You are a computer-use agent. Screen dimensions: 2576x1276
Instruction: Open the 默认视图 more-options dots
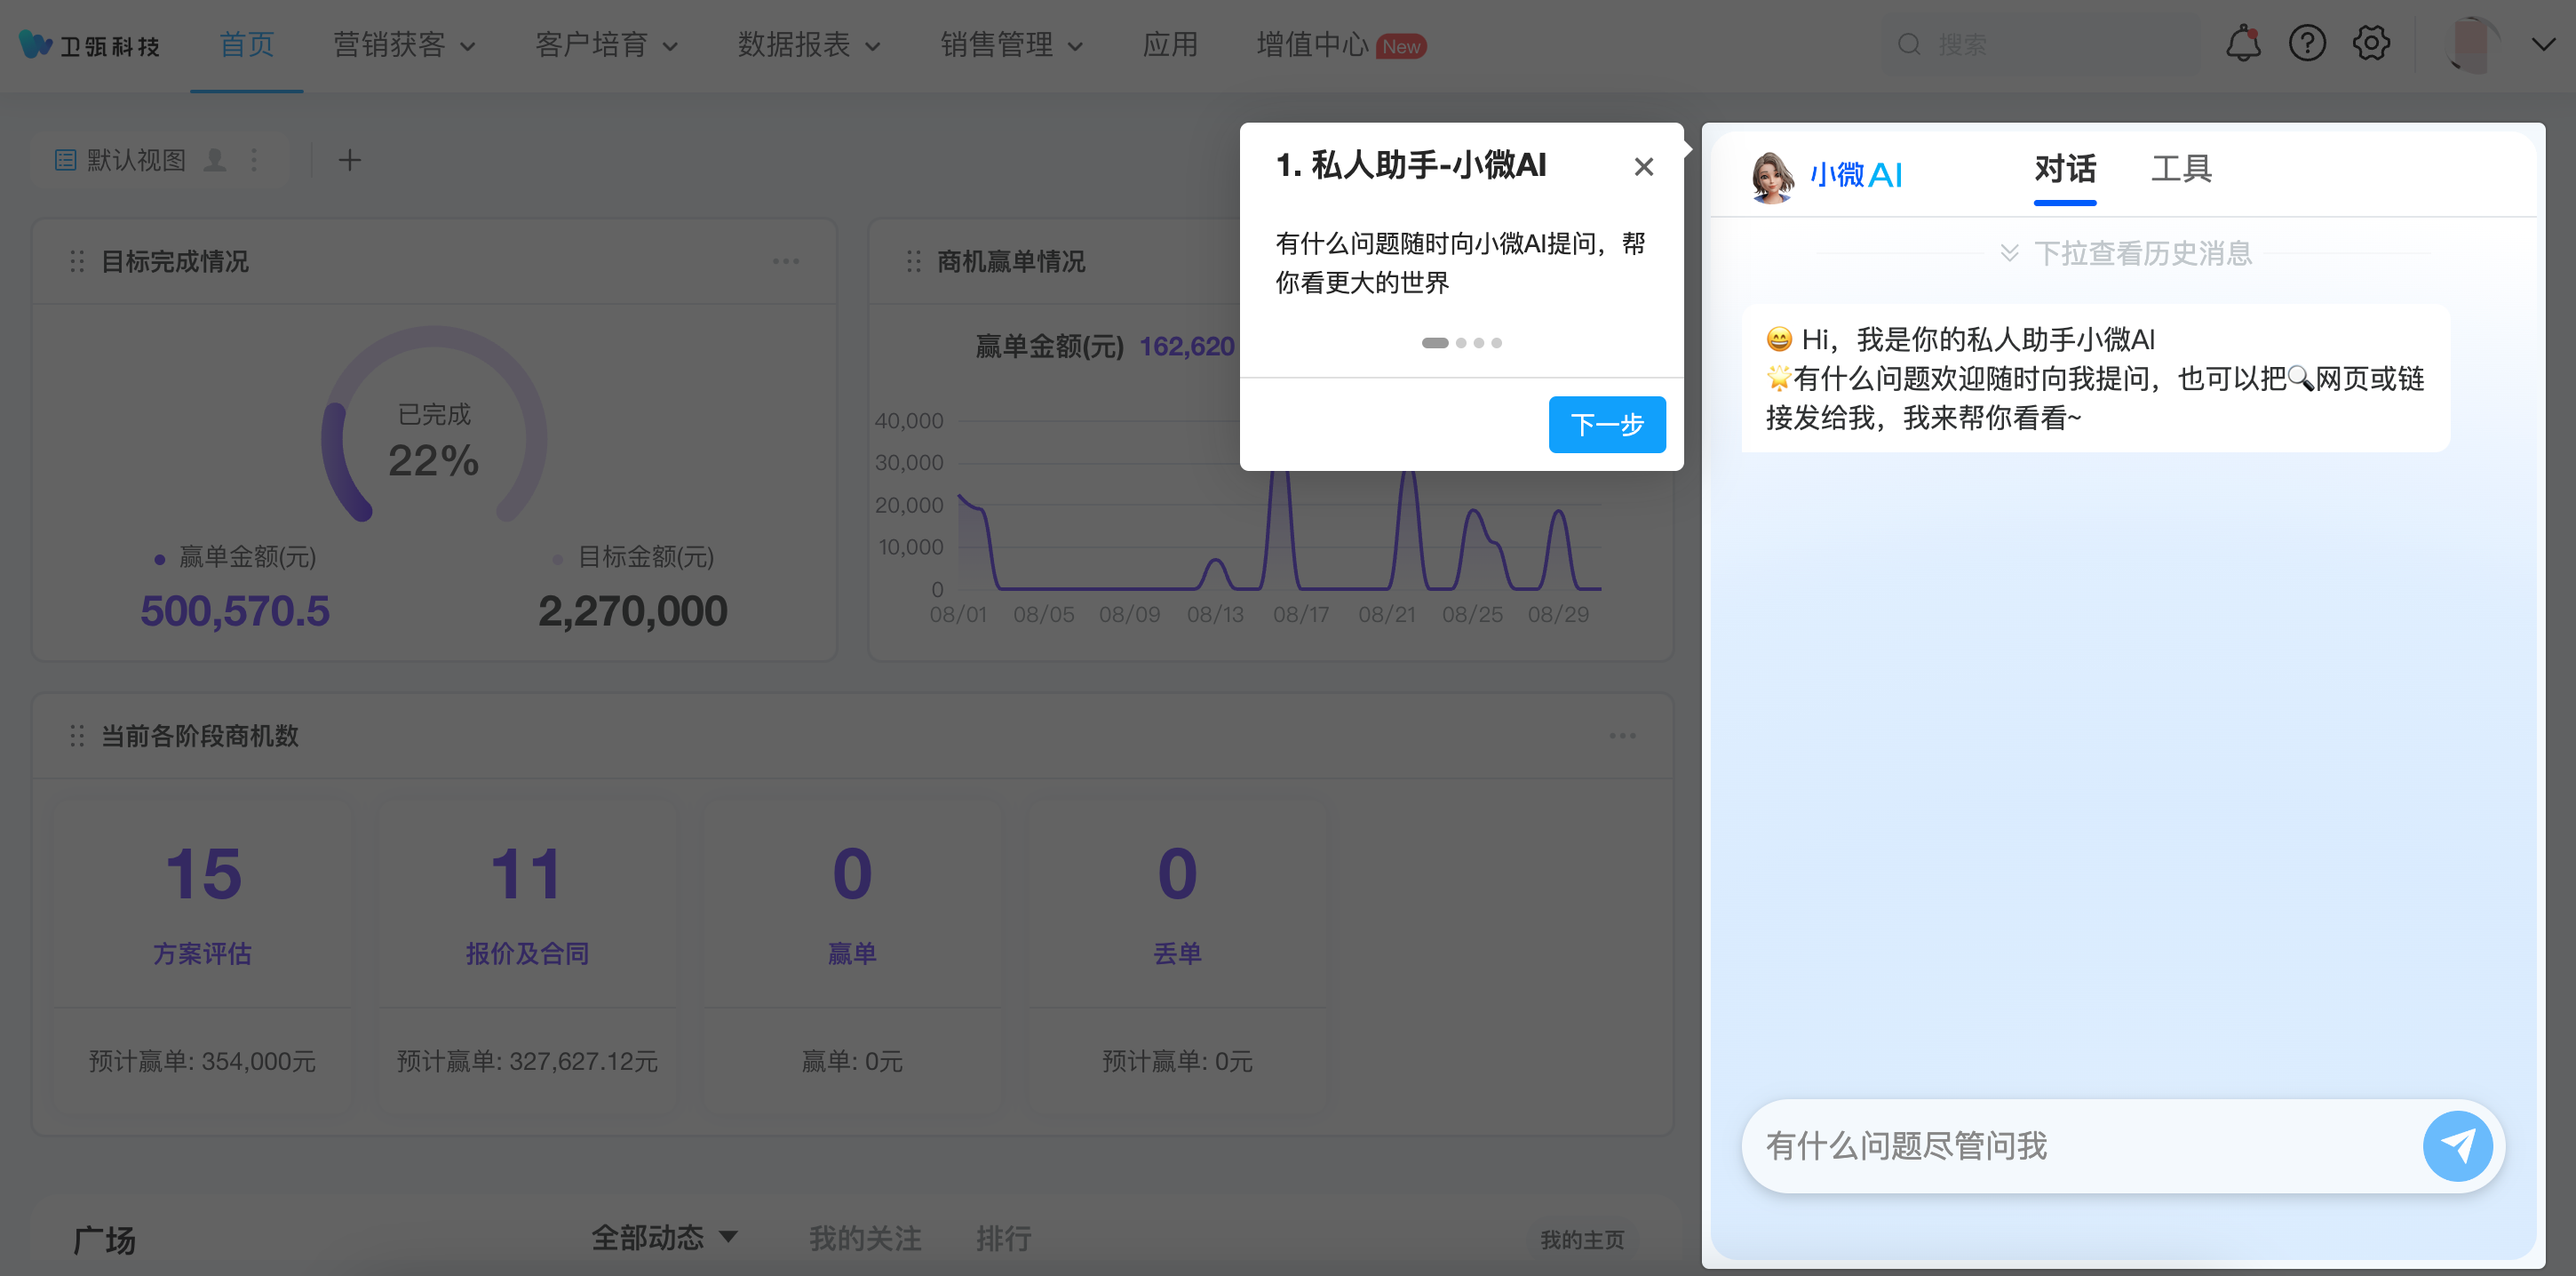click(x=254, y=160)
